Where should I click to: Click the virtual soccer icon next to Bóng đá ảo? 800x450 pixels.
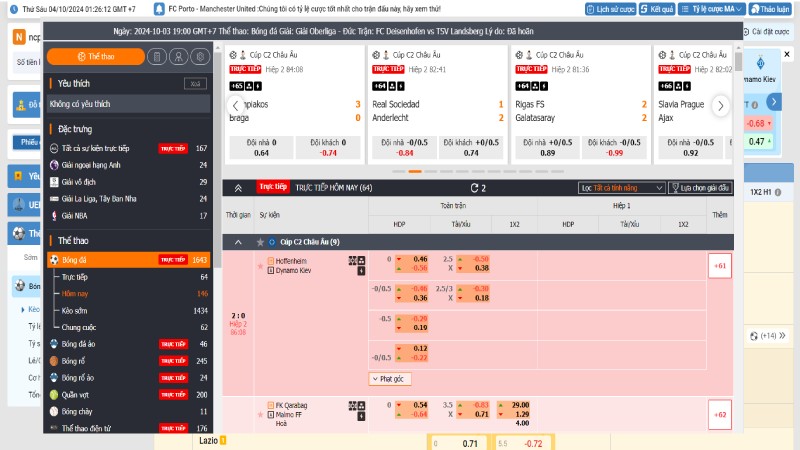(x=54, y=344)
